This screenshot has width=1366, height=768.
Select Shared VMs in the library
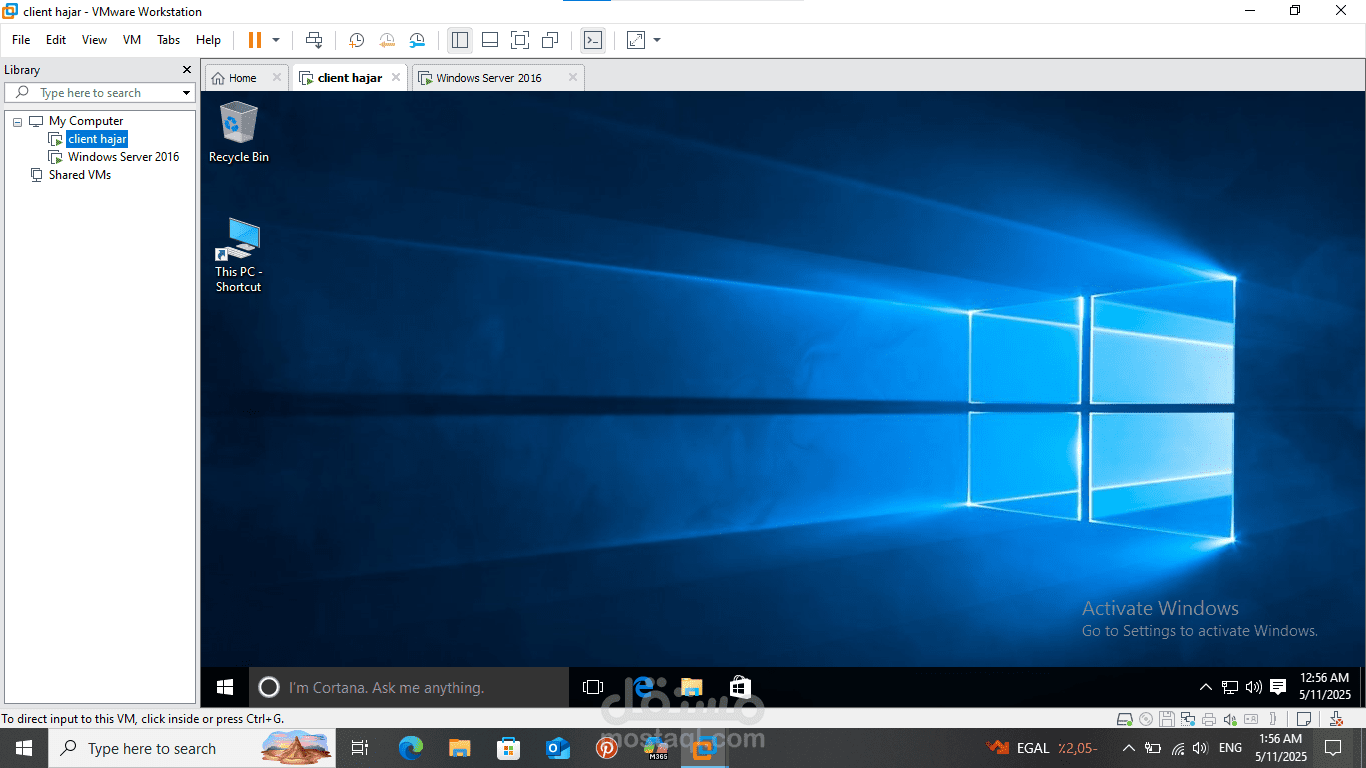pyautogui.click(x=80, y=175)
